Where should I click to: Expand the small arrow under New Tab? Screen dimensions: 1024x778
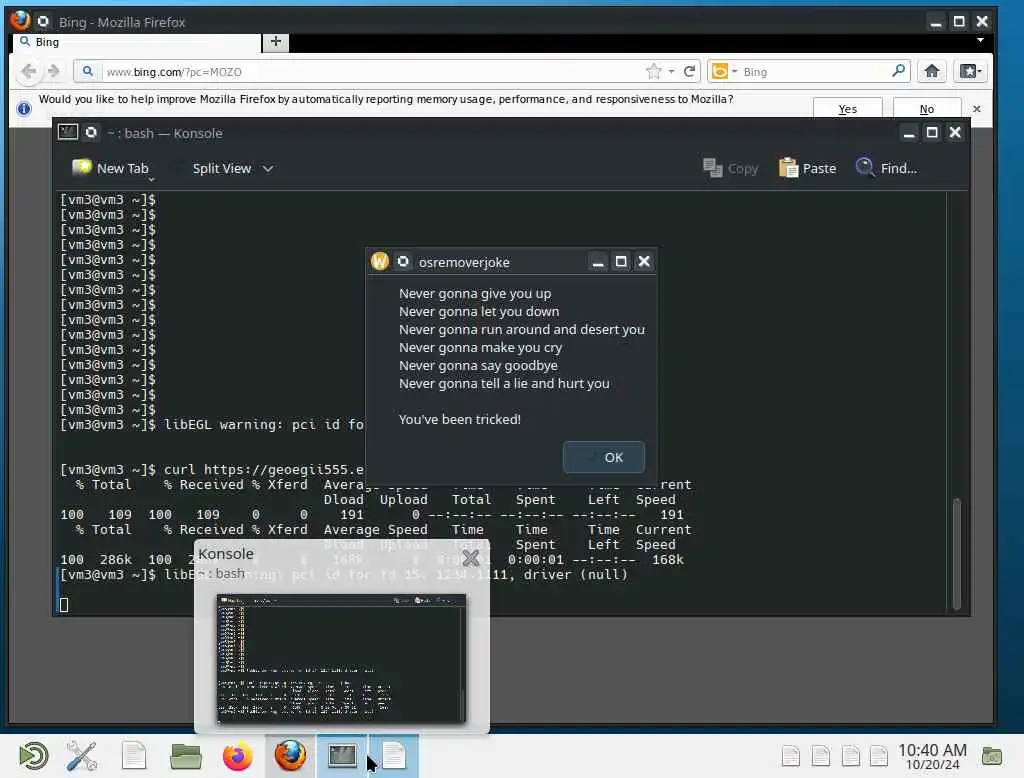pyautogui.click(x=152, y=180)
